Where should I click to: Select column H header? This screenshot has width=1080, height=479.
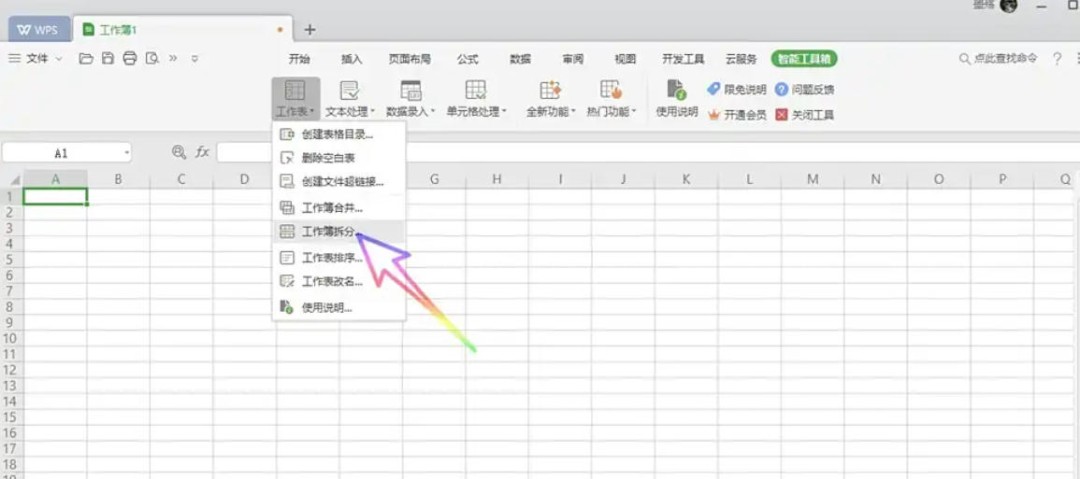pos(497,179)
